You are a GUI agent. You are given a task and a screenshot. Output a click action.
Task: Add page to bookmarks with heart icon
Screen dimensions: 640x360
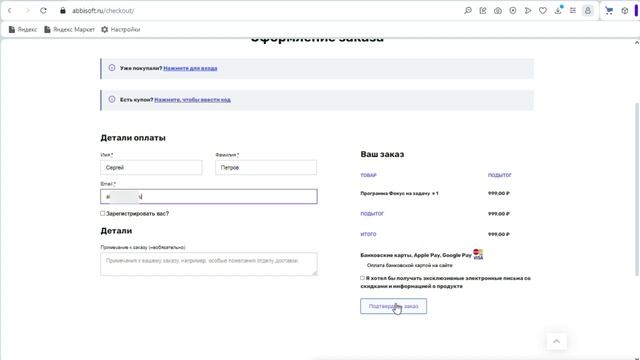[542, 11]
